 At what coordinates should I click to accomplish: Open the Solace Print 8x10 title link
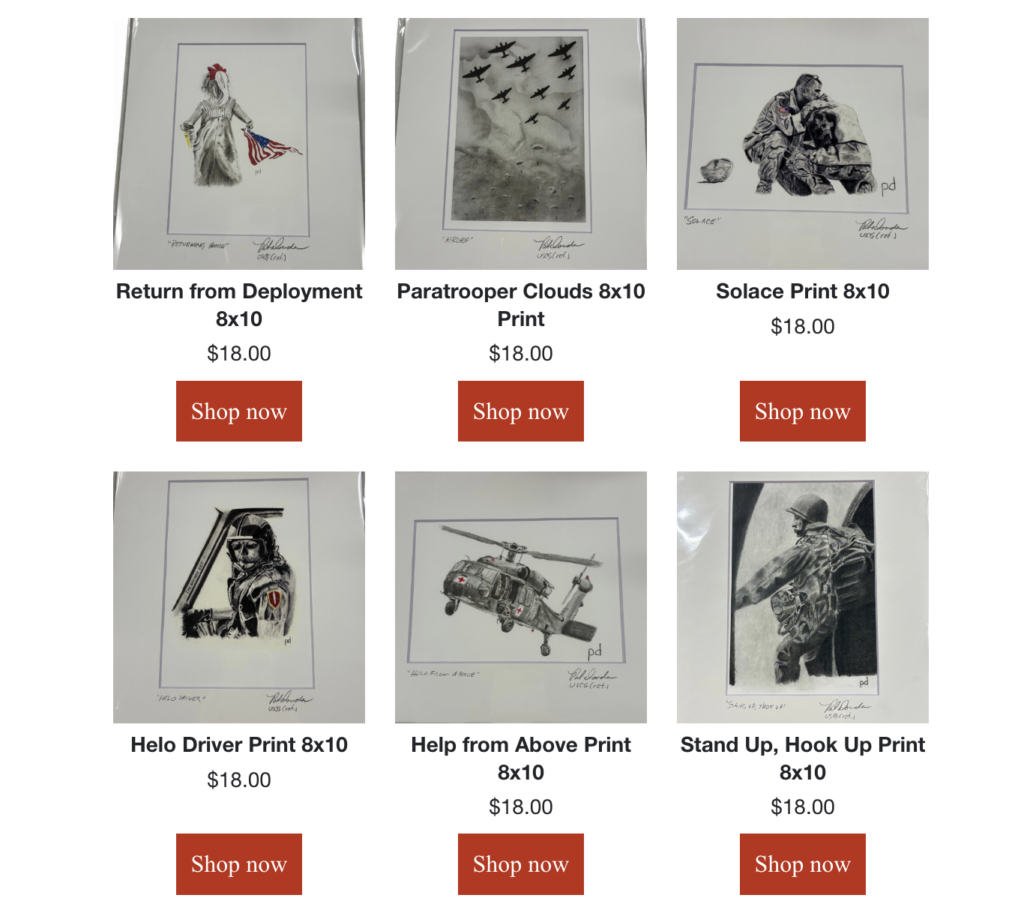(803, 291)
